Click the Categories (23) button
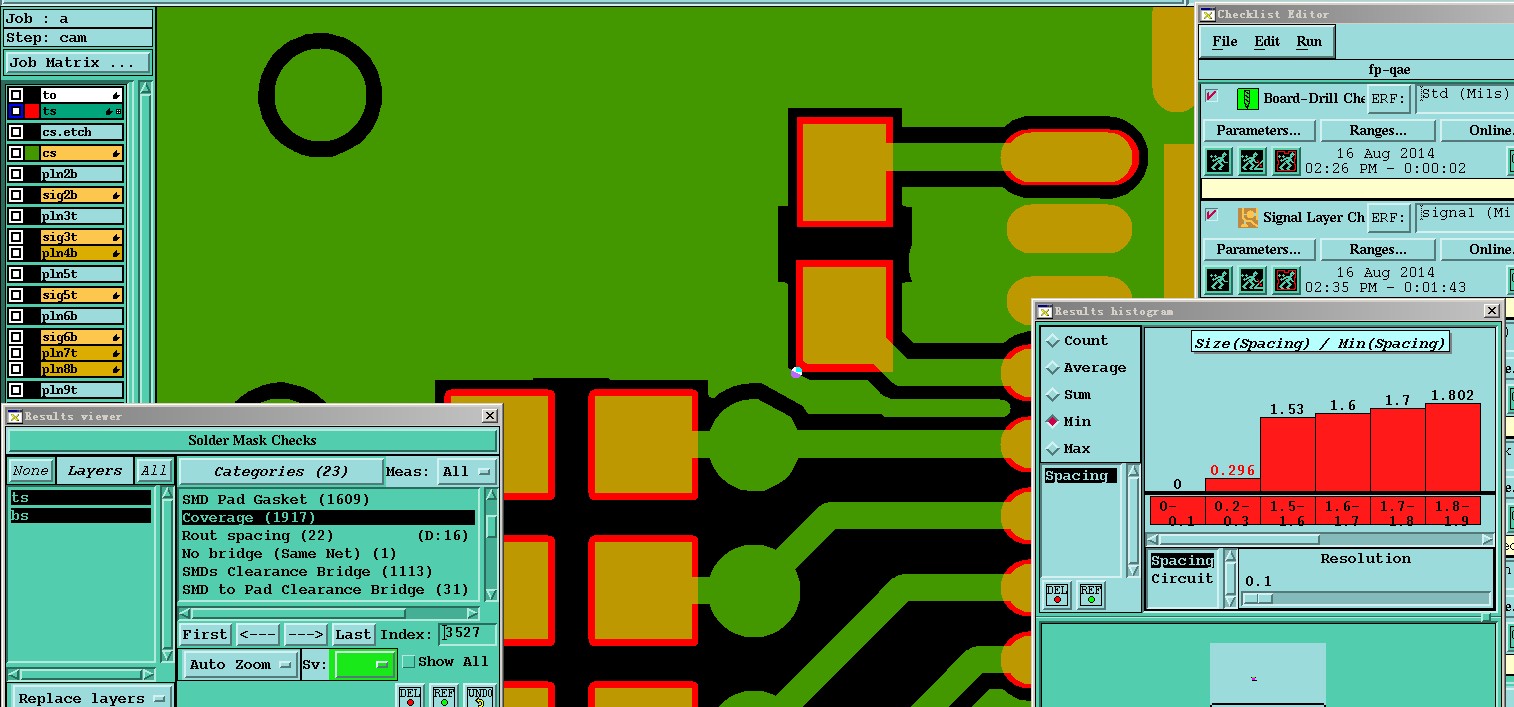The height and width of the screenshot is (707, 1514). click(281, 471)
